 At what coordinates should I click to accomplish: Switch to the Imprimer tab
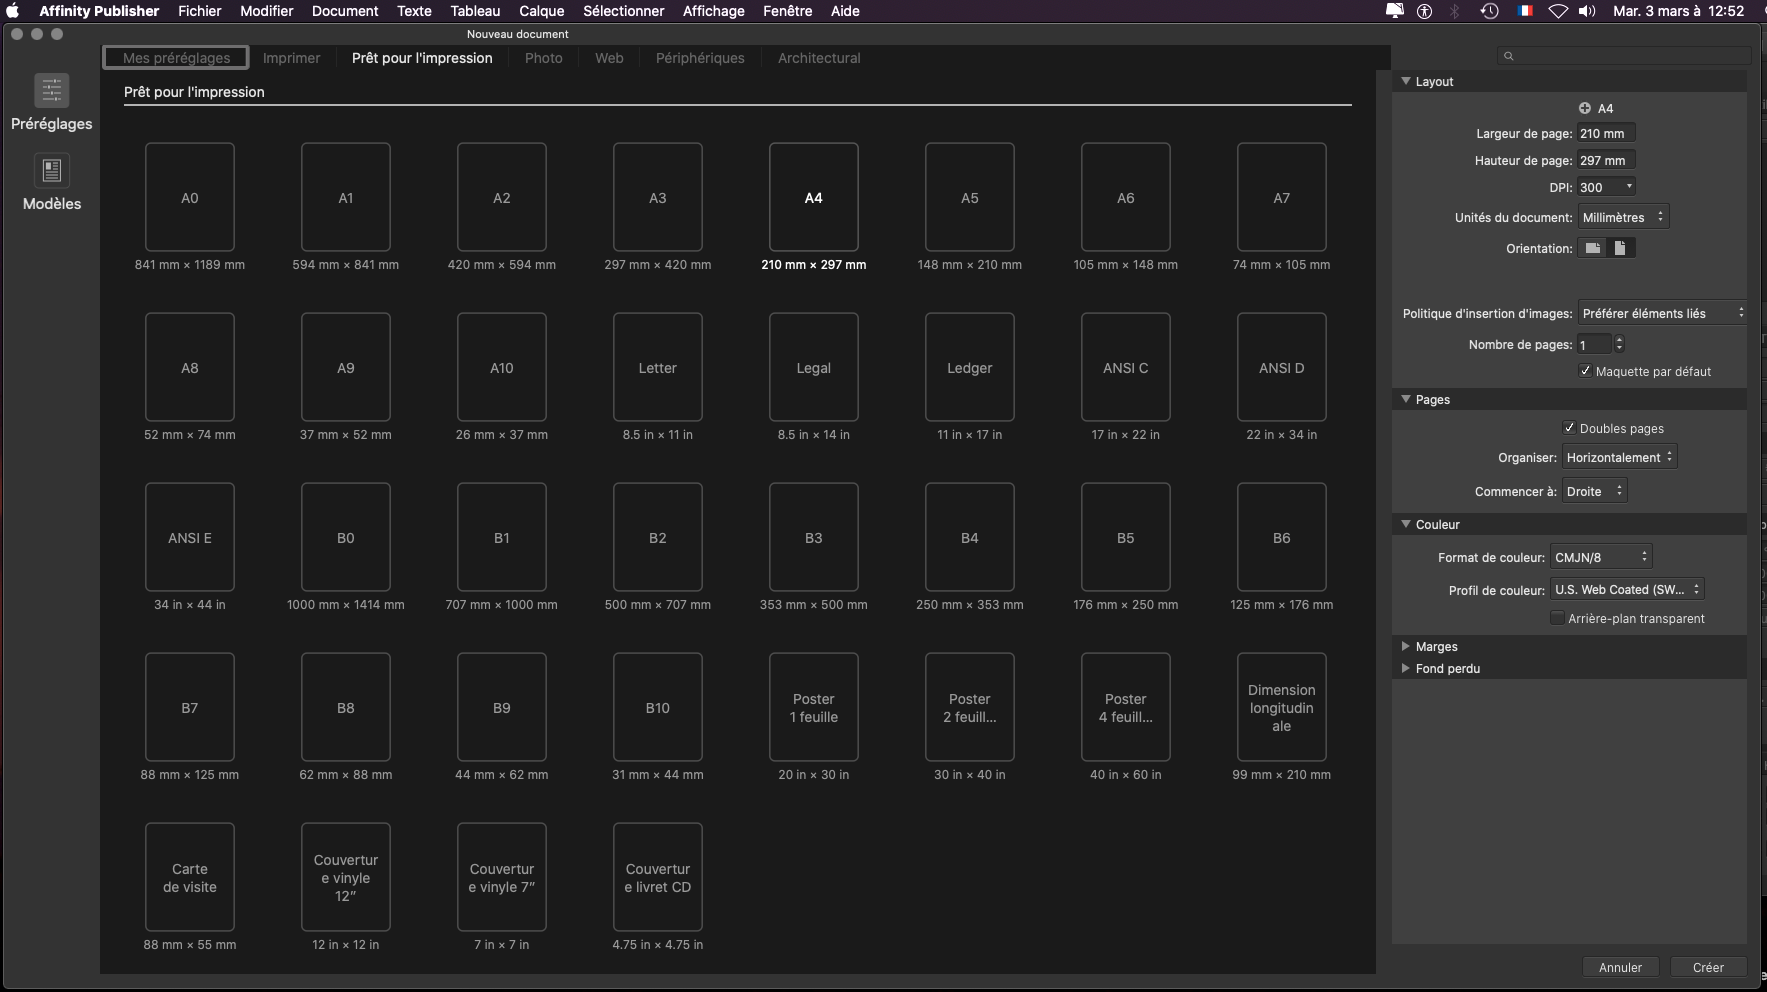coord(292,58)
